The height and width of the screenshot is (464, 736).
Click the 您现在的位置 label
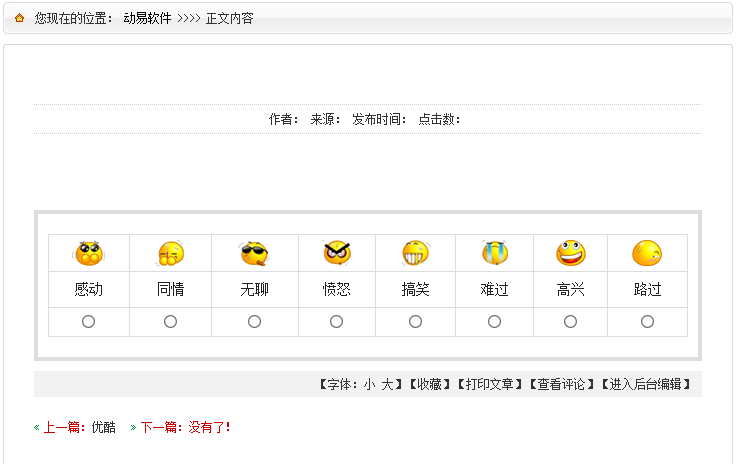point(73,18)
